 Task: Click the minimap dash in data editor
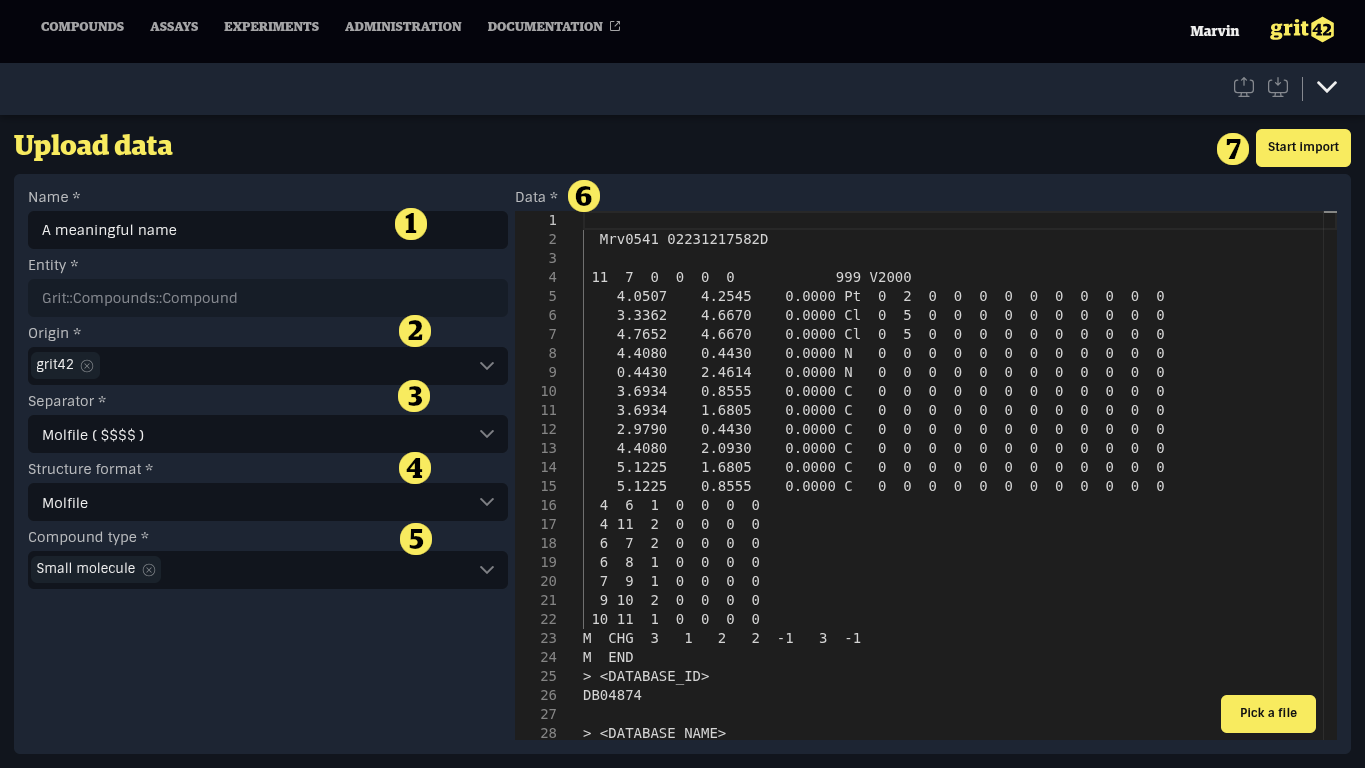1330,212
